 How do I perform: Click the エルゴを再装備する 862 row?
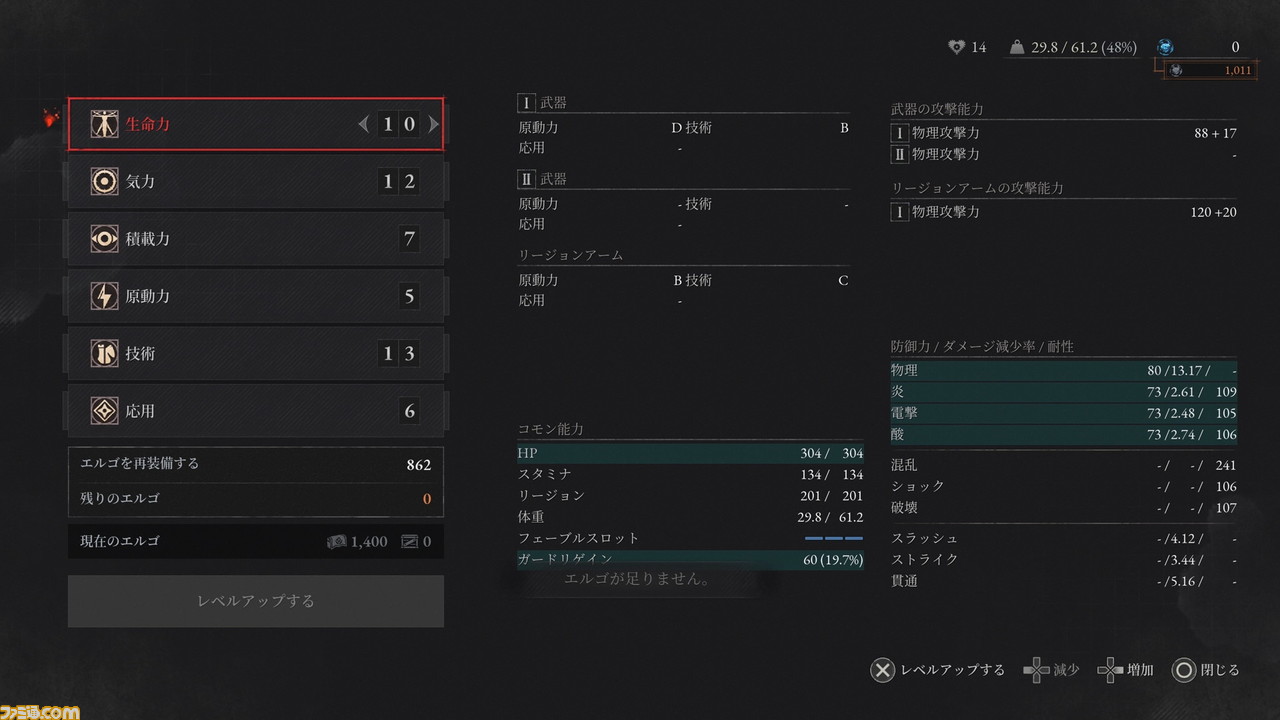click(256, 465)
